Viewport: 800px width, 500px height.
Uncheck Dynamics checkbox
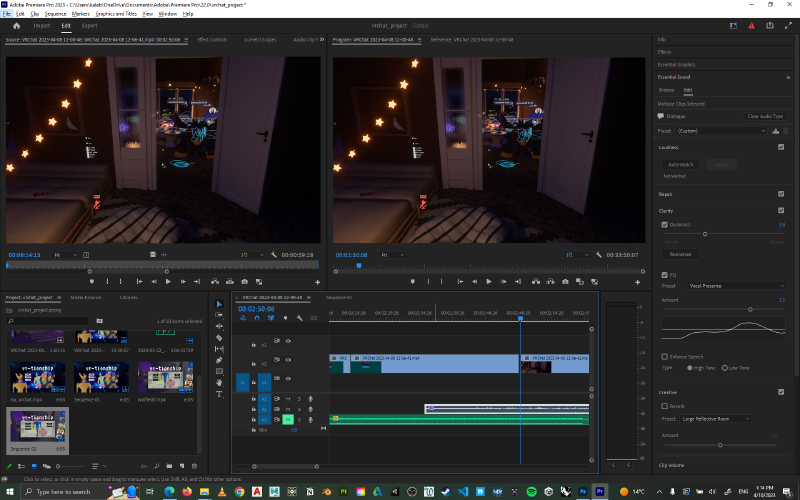665,224
